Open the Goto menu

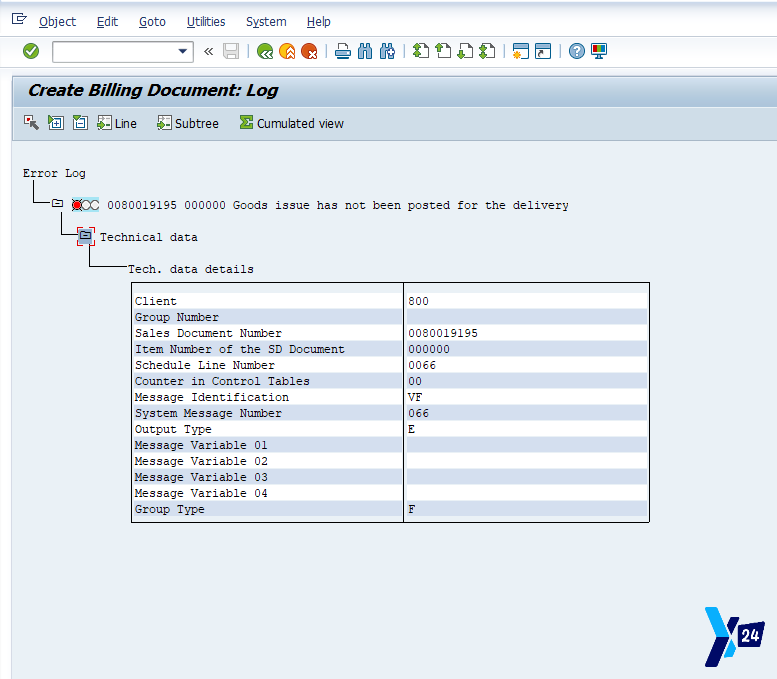pos(152,21)
